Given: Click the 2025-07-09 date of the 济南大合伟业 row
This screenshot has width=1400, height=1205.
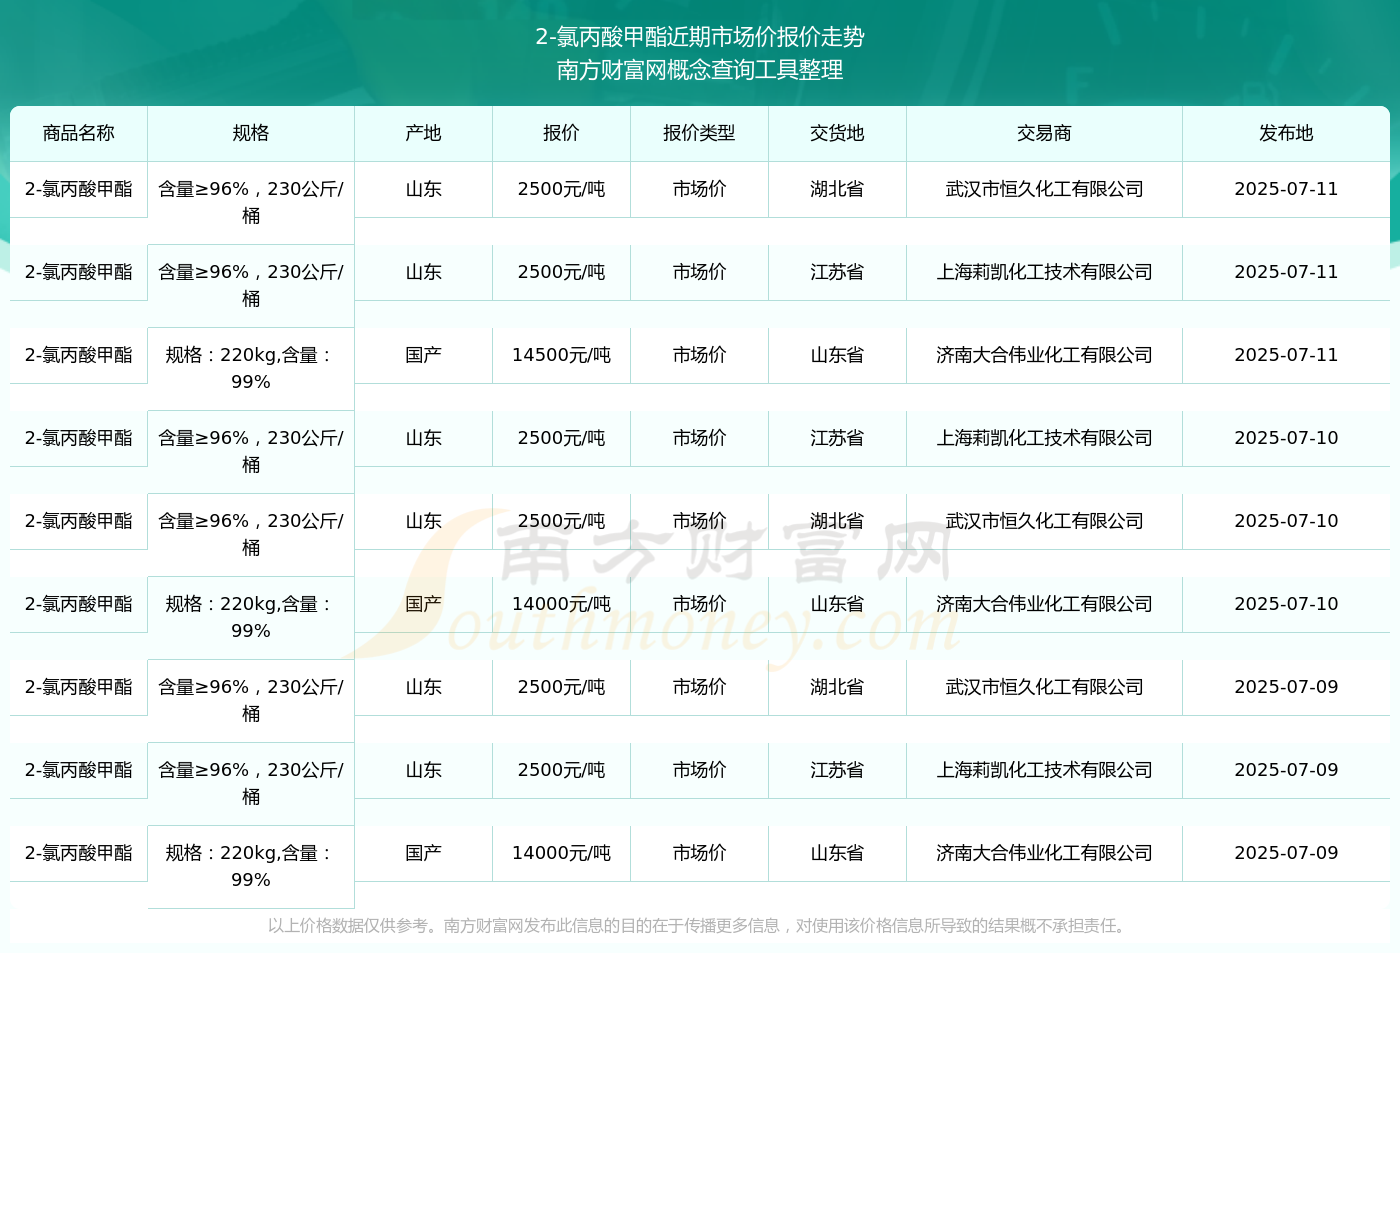Looking at the screenshot, I should 1286,853.
